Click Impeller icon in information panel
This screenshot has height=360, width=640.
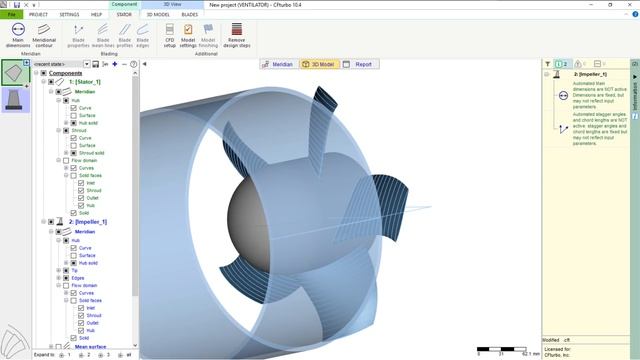[x=556, y=74]
